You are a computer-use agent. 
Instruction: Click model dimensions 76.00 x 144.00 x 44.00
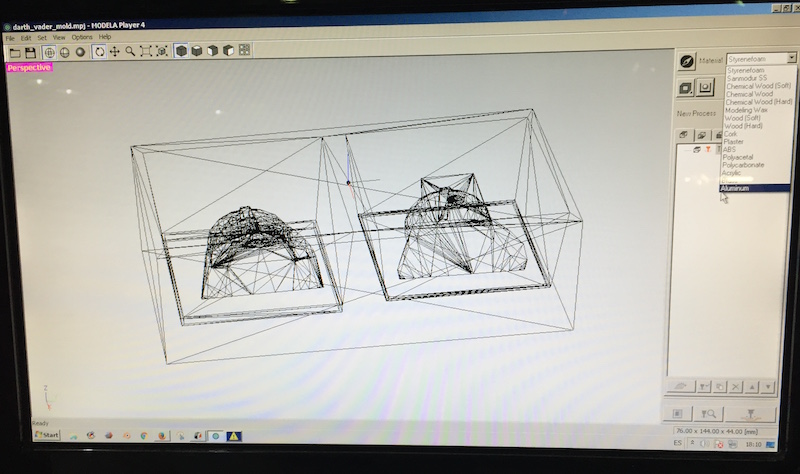coord(716,431)
